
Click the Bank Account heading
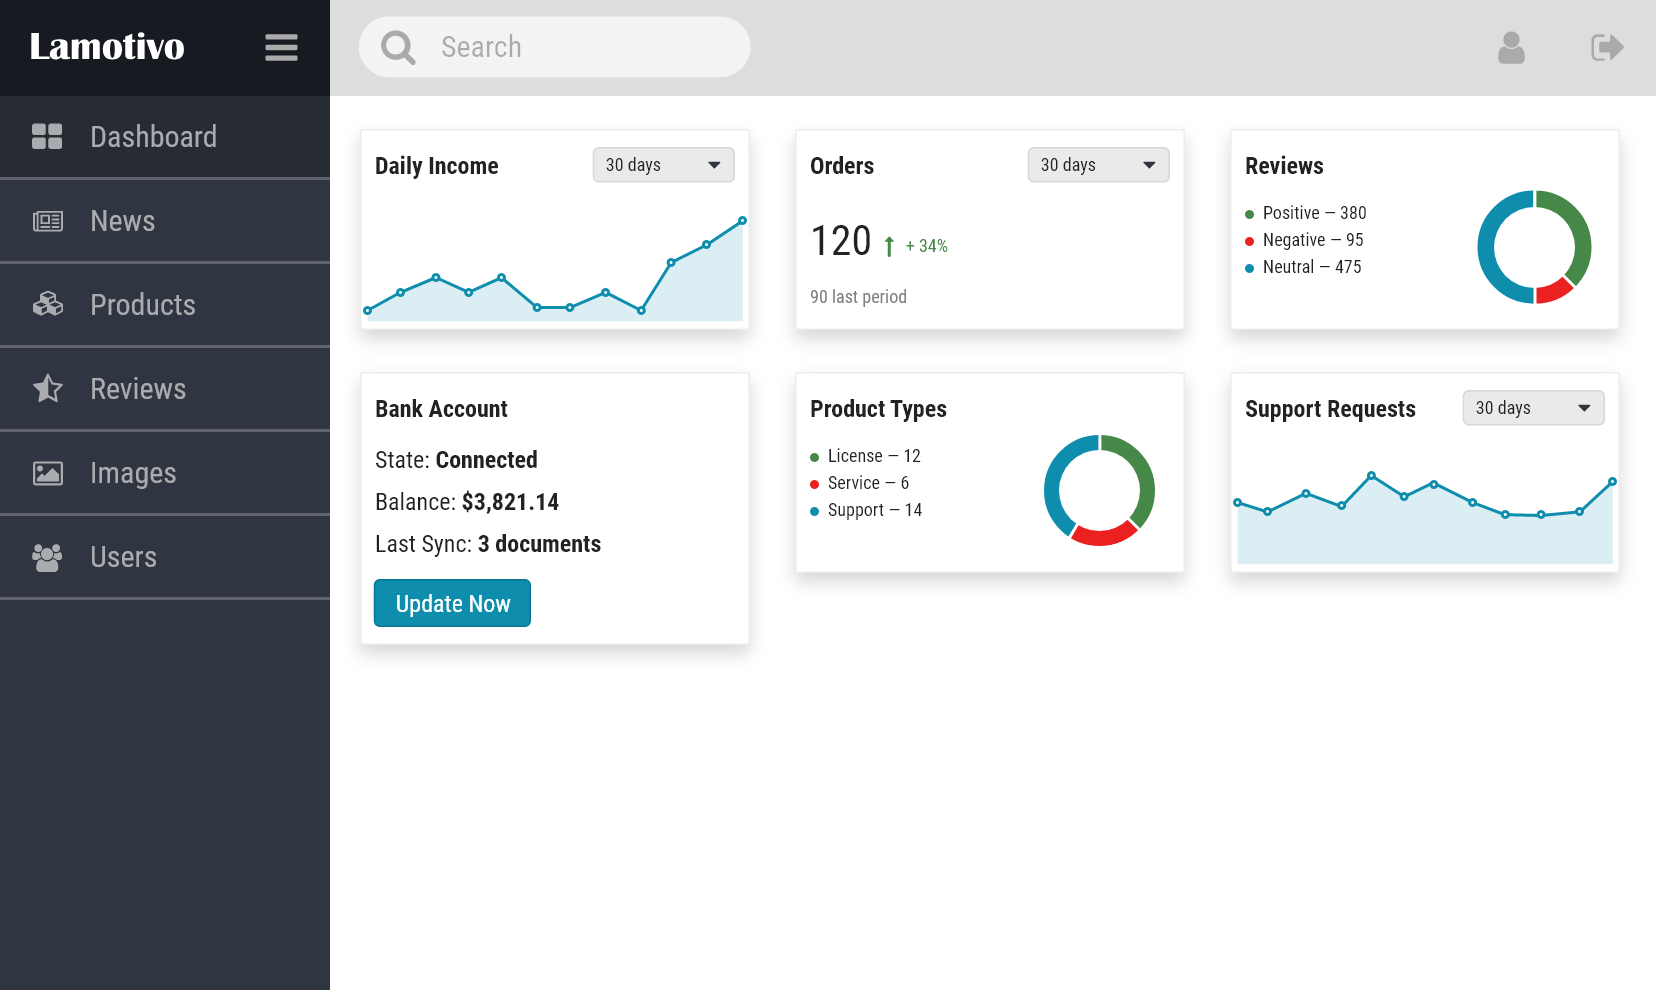[441, 409]
